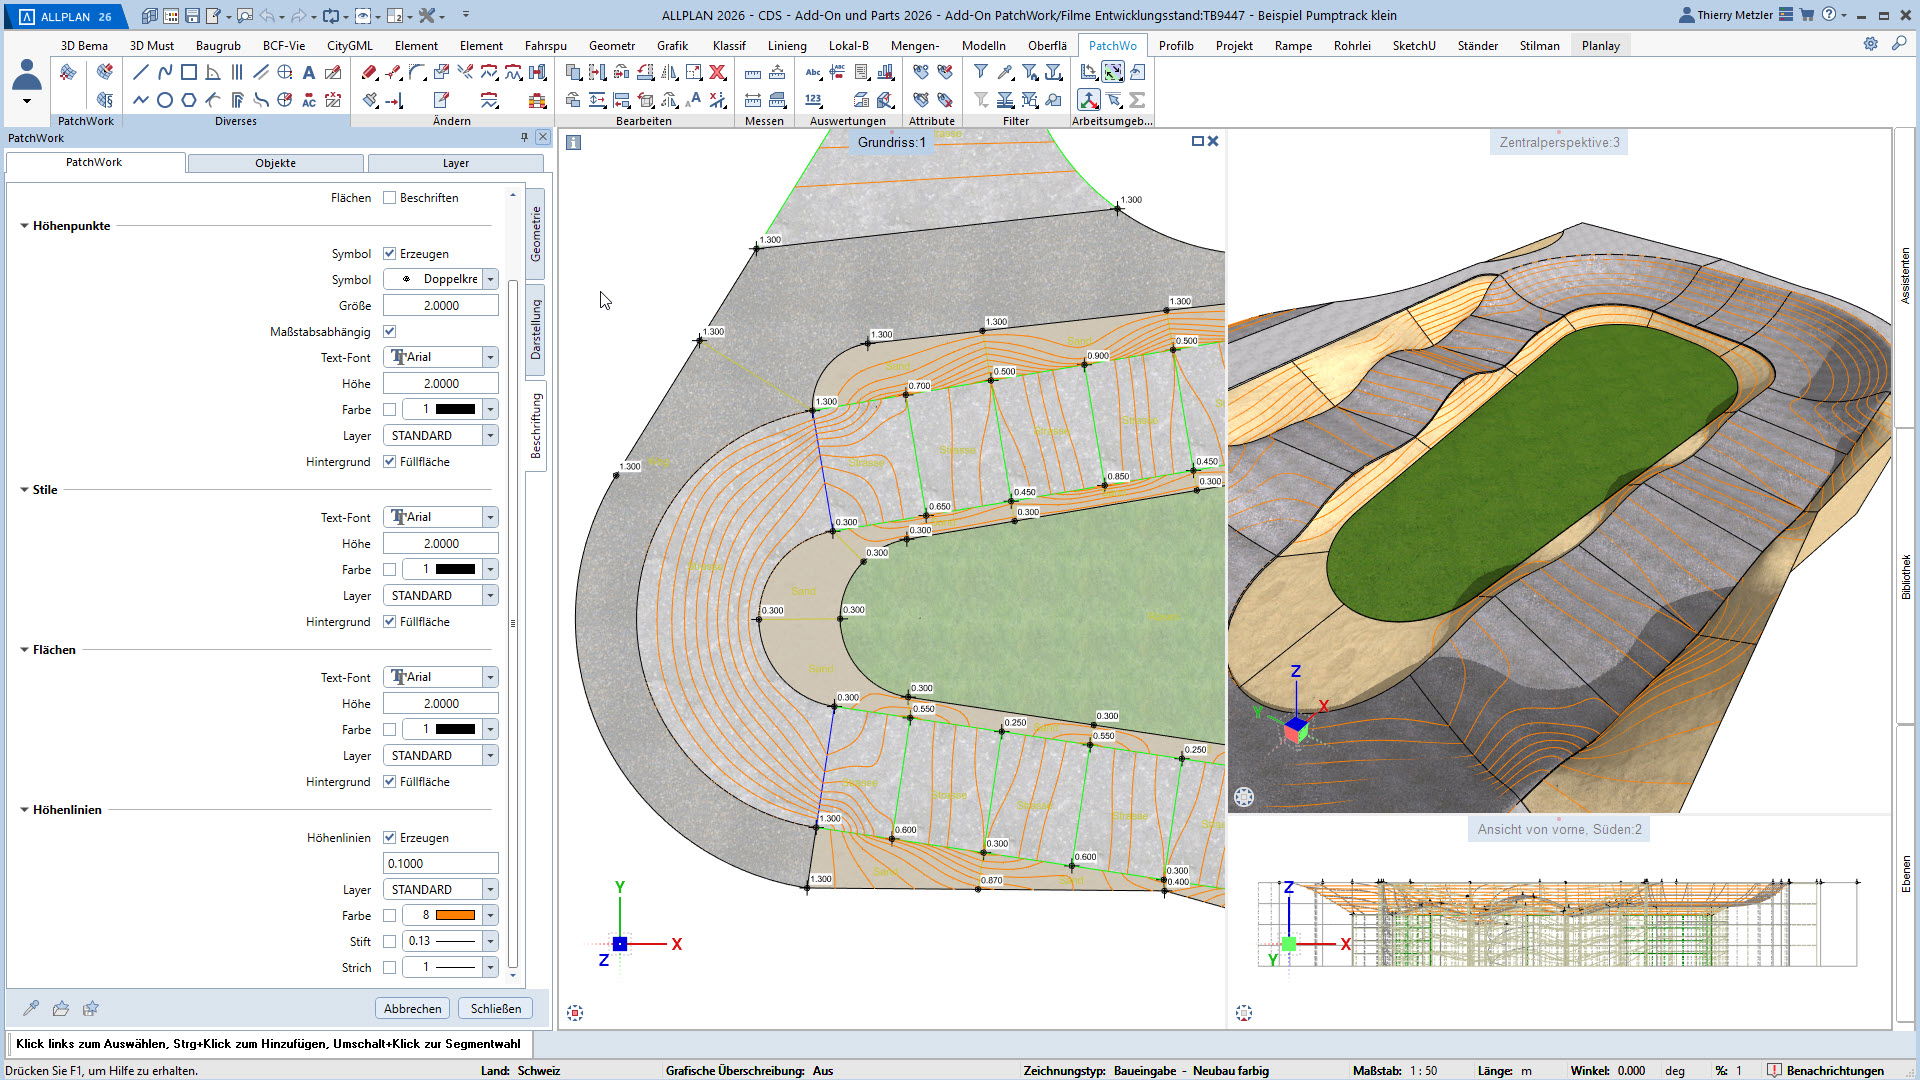Click the eyedropper icon at panel bottom
Screen dimensions: 1920x1080
tap(31, 1008)
